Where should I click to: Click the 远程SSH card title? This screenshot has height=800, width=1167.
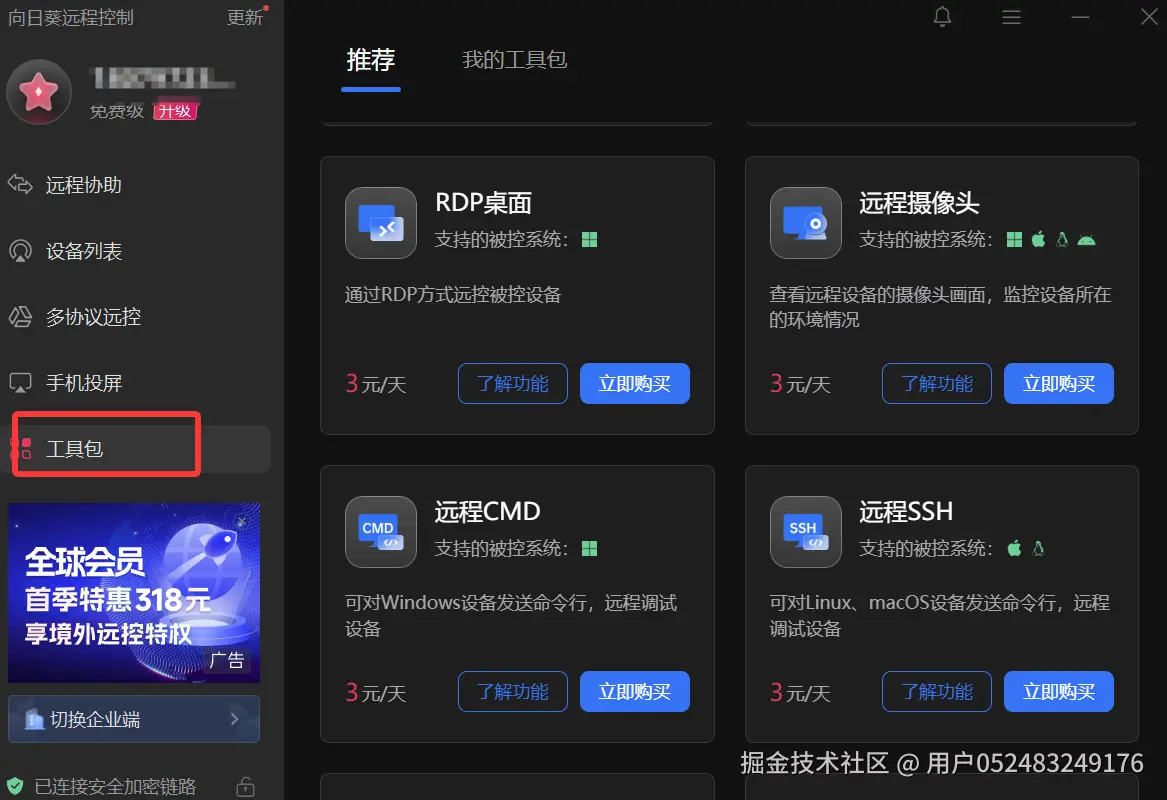(x=906, y=511)
